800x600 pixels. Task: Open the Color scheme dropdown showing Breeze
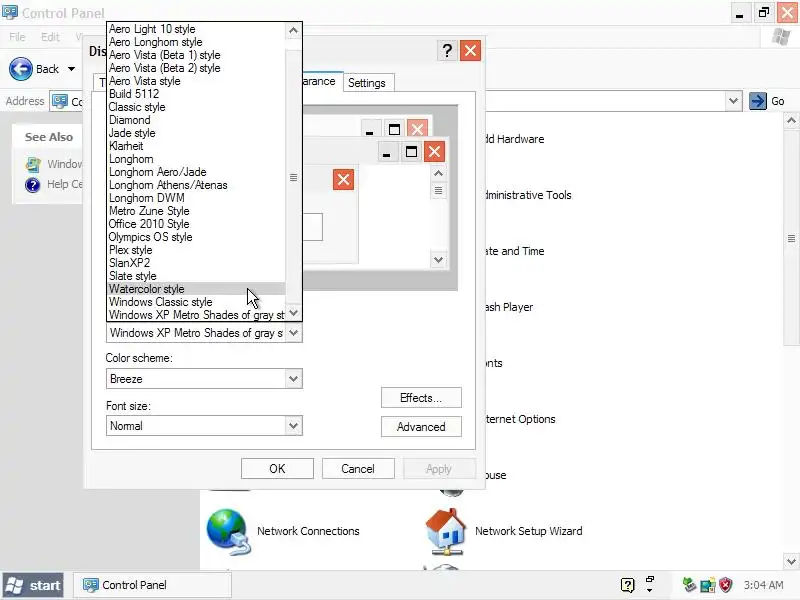click(x=204, y=379)
